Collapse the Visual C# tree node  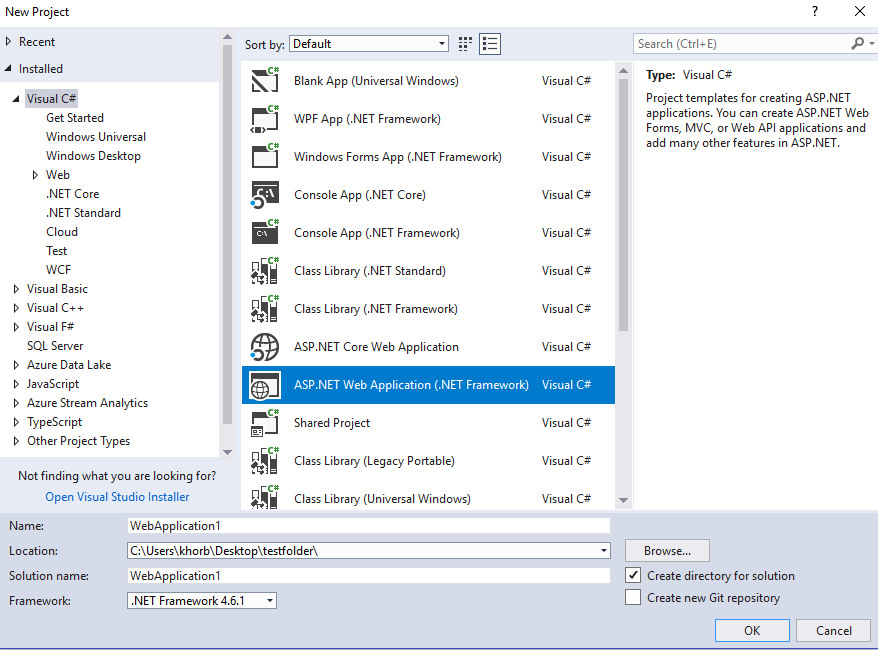click(16, 99)
